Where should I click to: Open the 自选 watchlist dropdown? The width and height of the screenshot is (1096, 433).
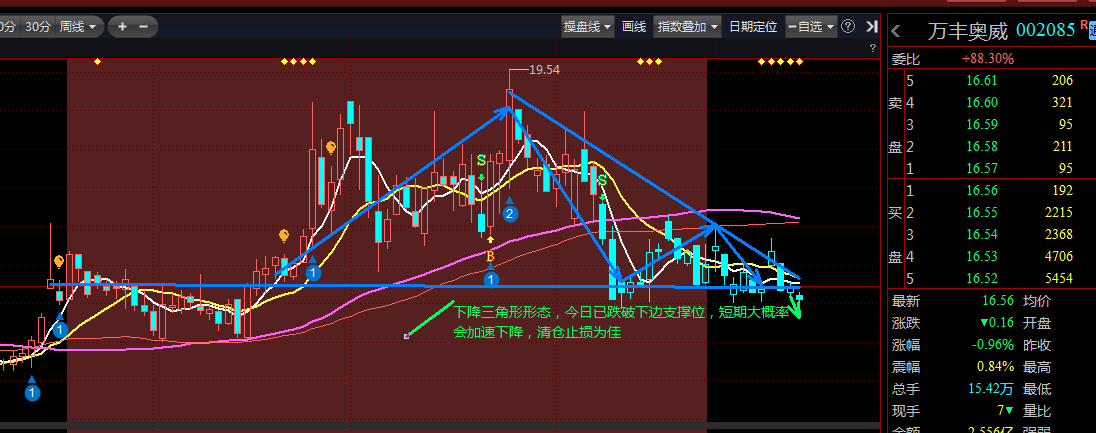click(811, 27)
